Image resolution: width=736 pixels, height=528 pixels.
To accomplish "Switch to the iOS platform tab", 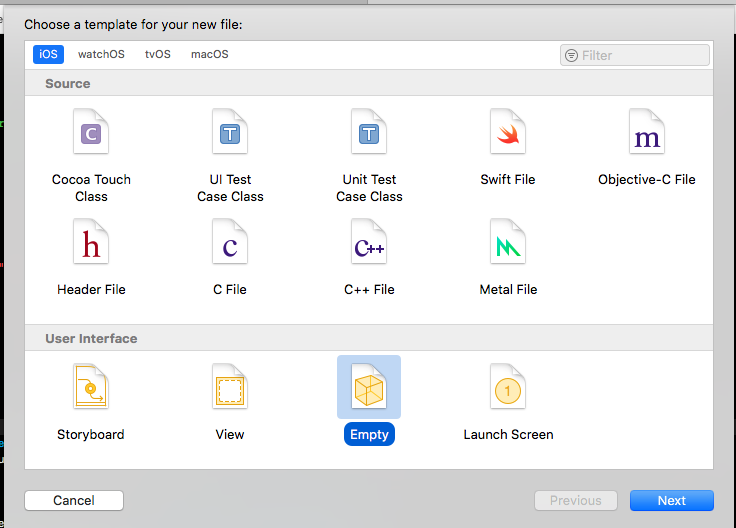I will click(x=48, y=54).
